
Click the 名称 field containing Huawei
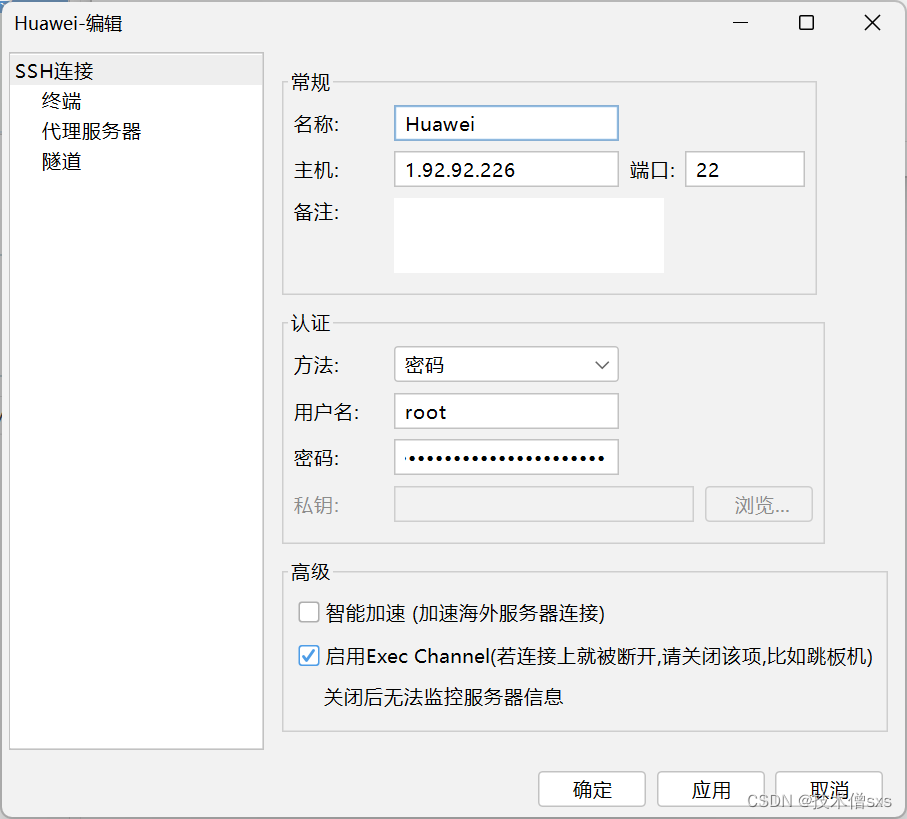[x=506, y=123]
